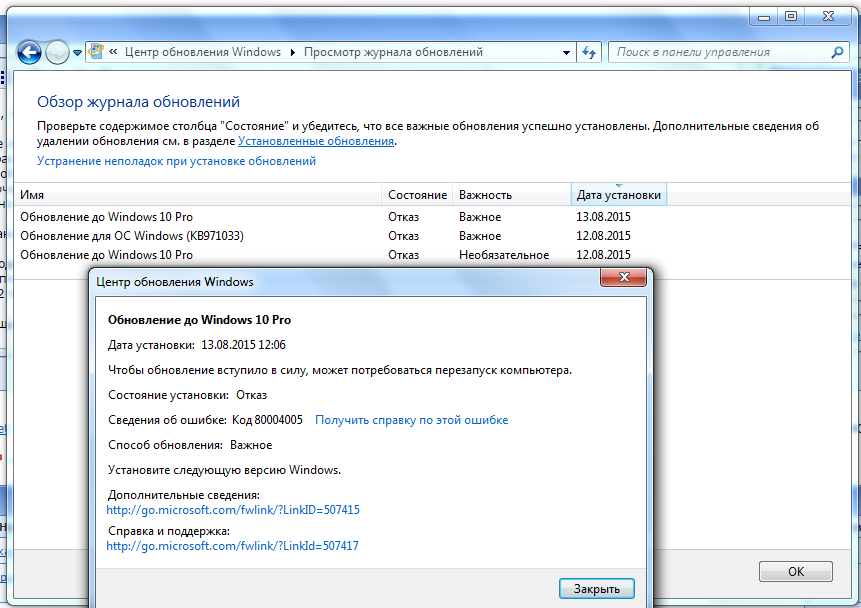Sort by the Важность column header

coord(512,195)
